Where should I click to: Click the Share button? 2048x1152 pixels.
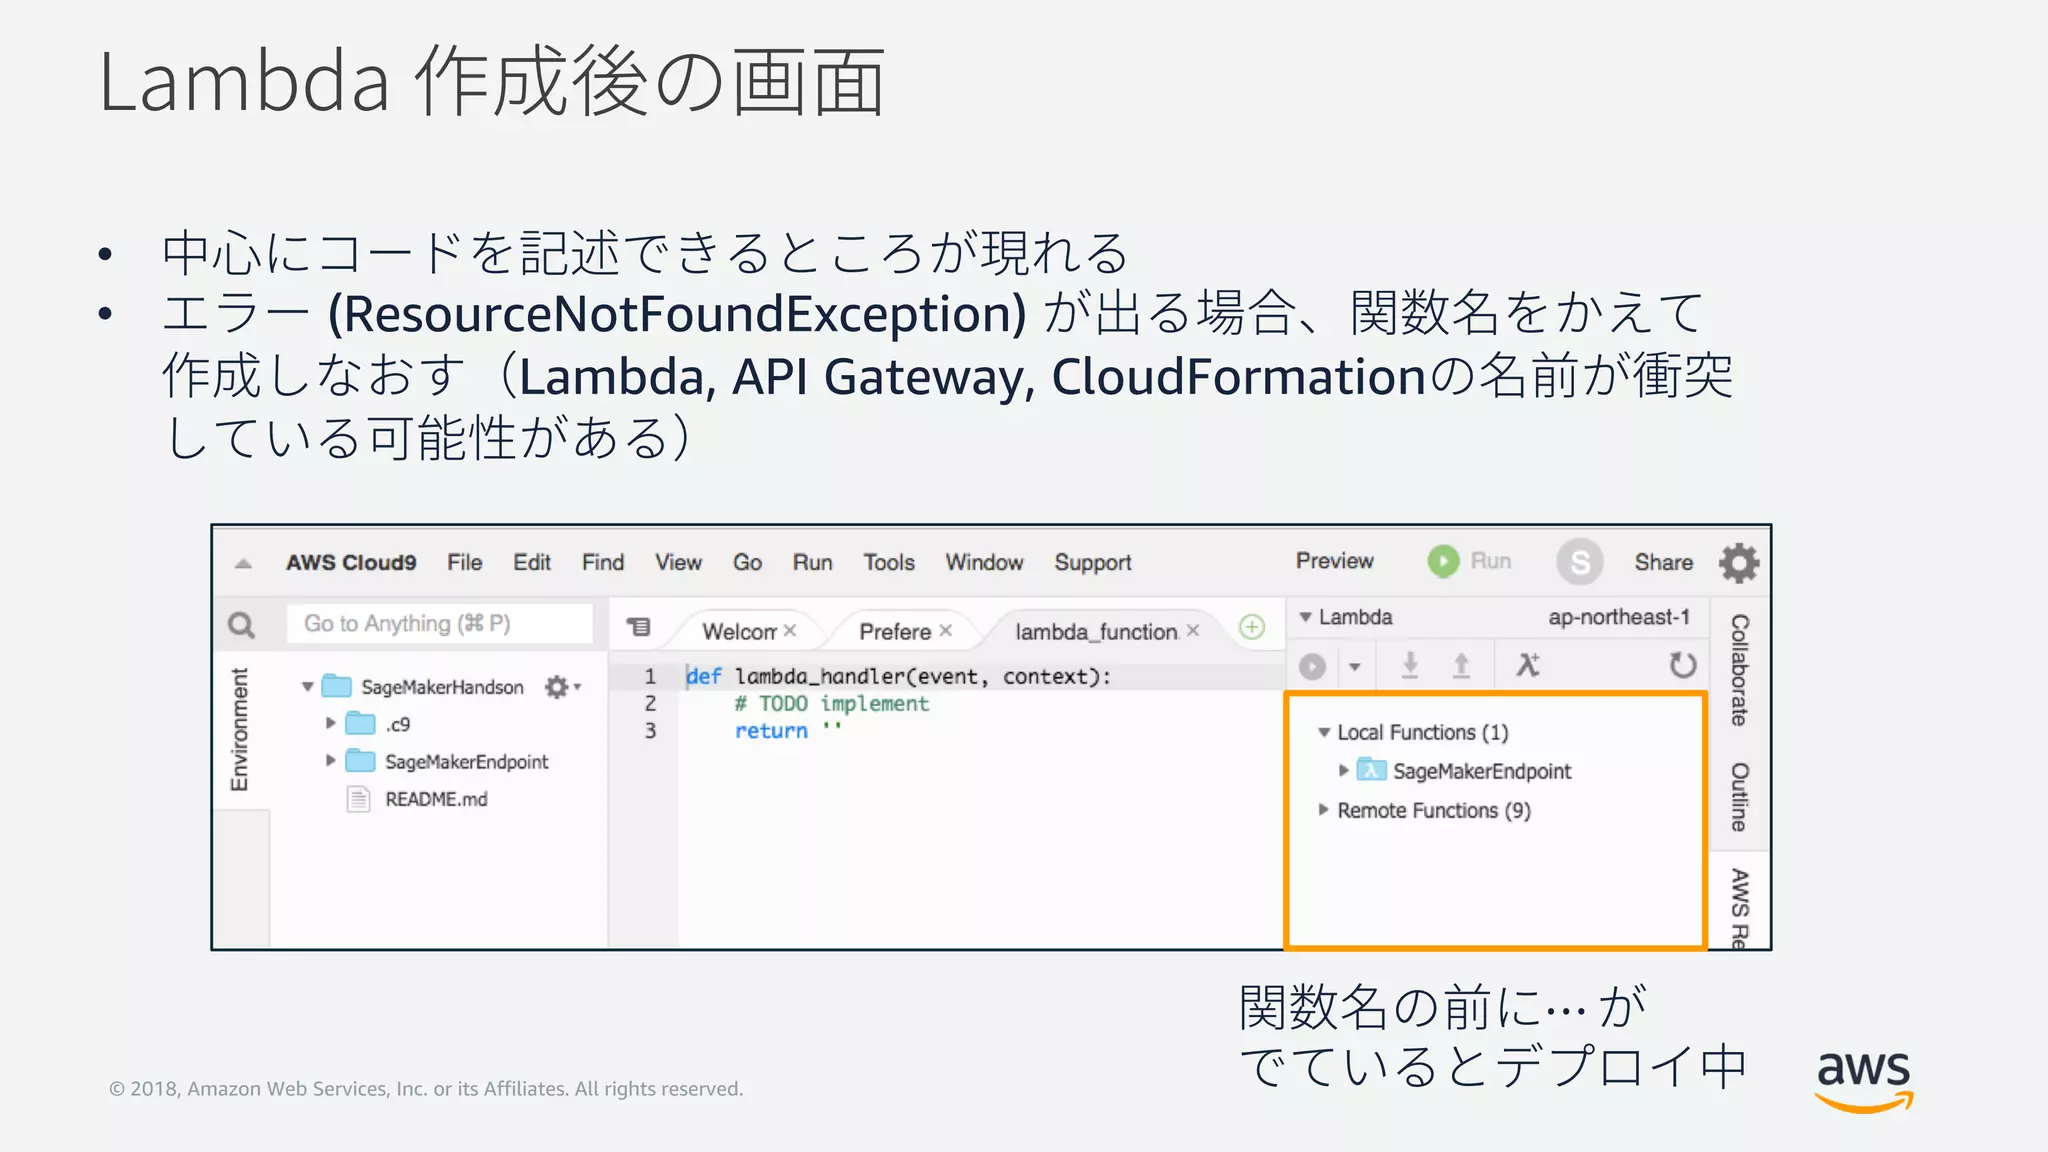point(1664,562)
